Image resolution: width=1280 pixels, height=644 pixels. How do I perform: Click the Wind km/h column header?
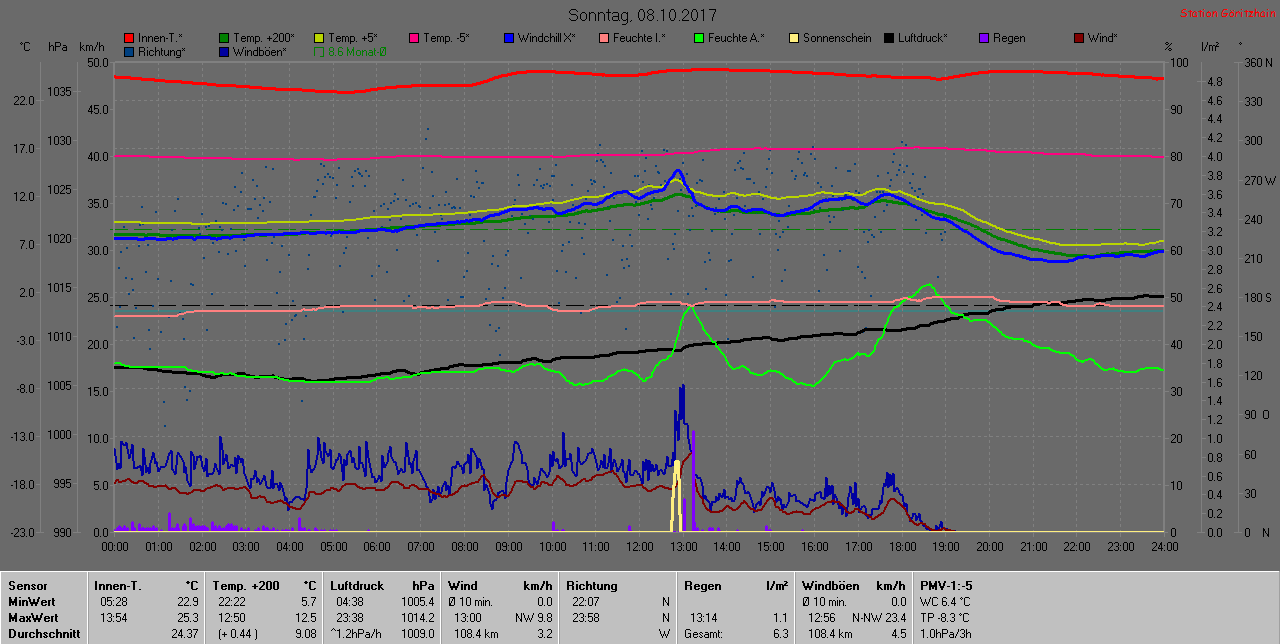pos(500,585)
